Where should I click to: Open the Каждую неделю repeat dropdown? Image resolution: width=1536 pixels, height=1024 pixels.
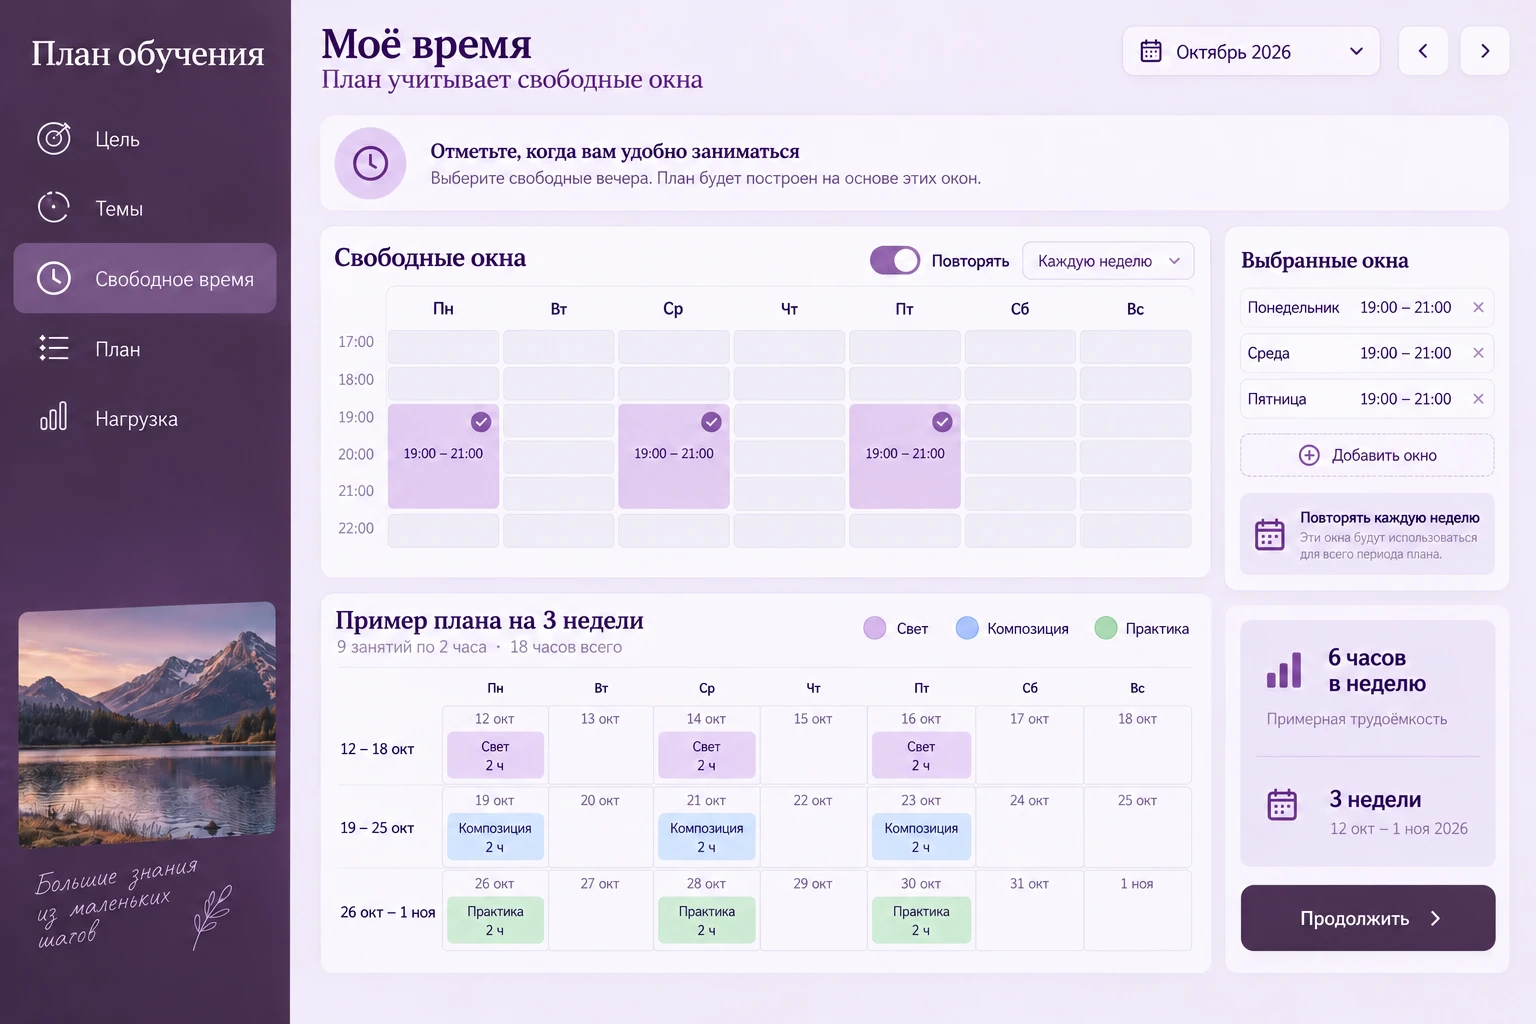point(1108,261)
